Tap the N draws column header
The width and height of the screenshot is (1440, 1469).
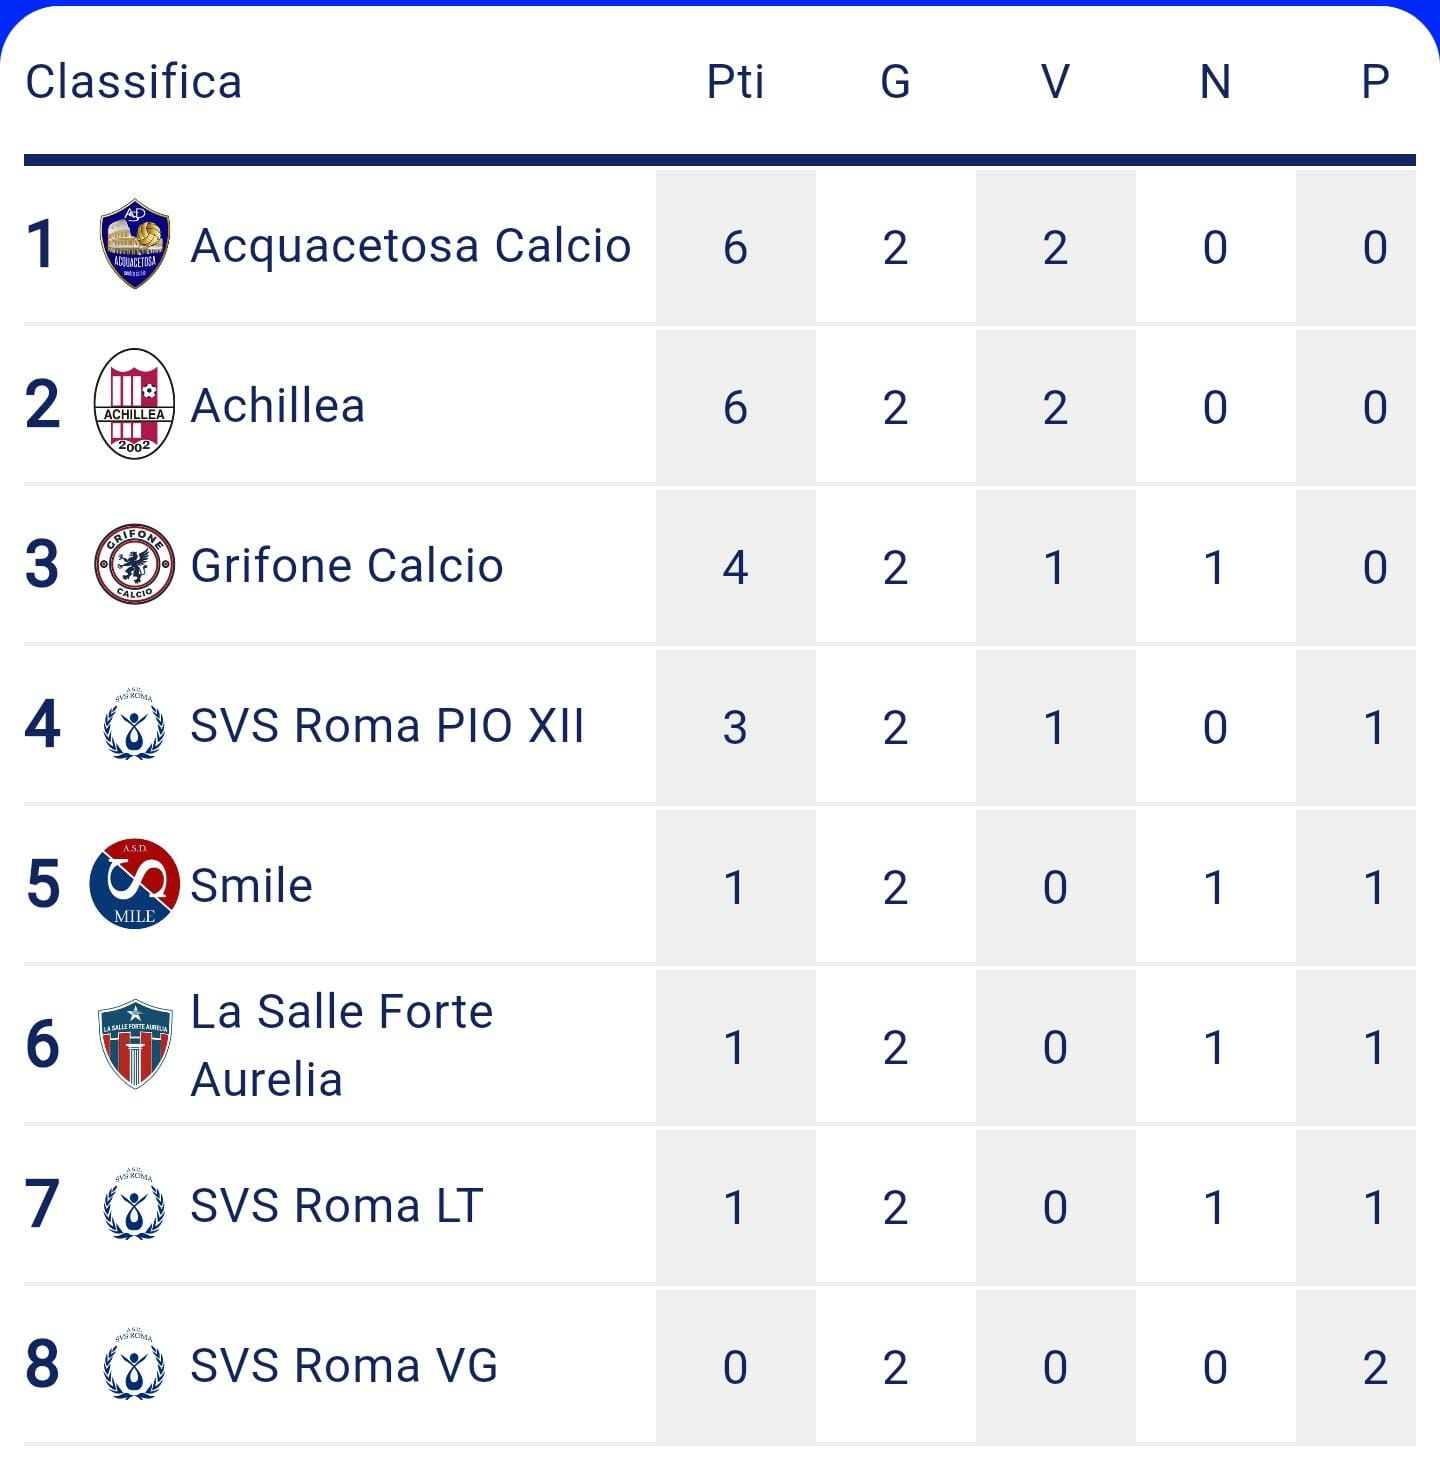(1215, 82)
